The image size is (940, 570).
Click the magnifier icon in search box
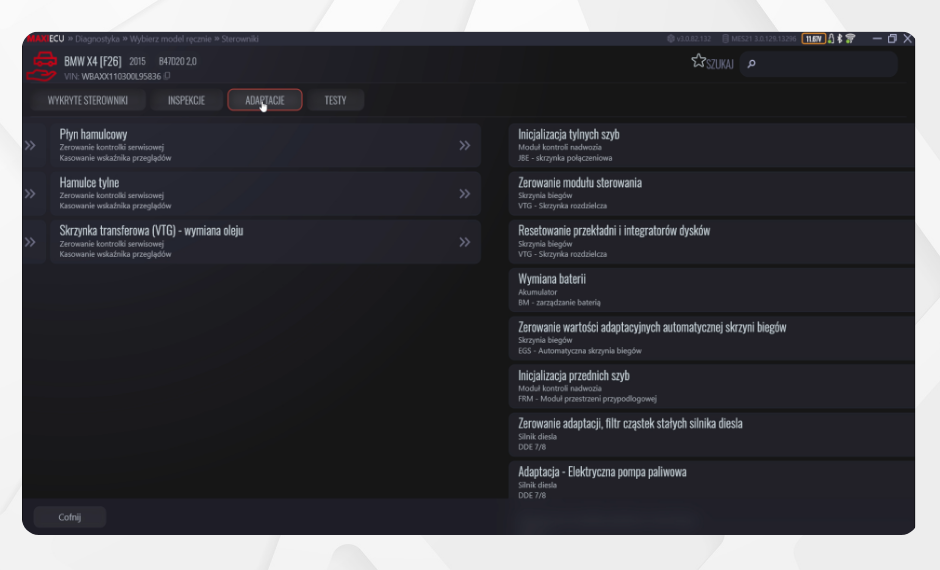pyautogui.click(x=752, y=64)
